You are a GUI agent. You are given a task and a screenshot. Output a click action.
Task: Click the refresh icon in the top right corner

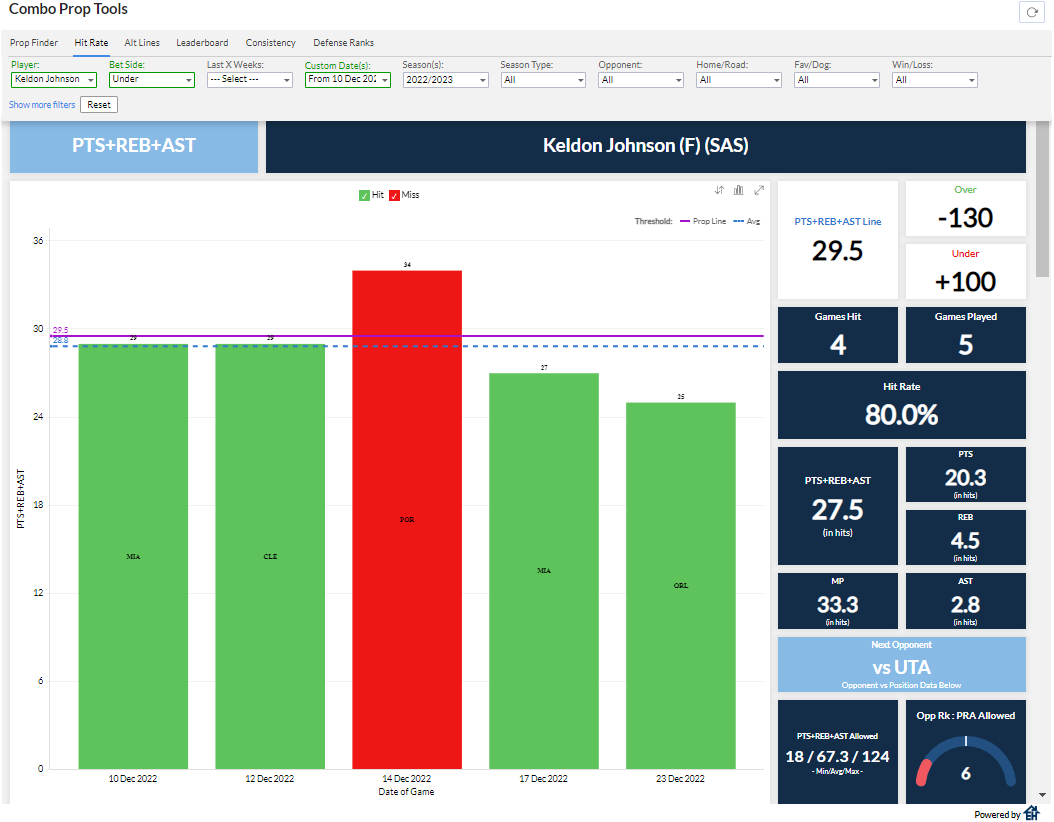(x=1031, y=11)
